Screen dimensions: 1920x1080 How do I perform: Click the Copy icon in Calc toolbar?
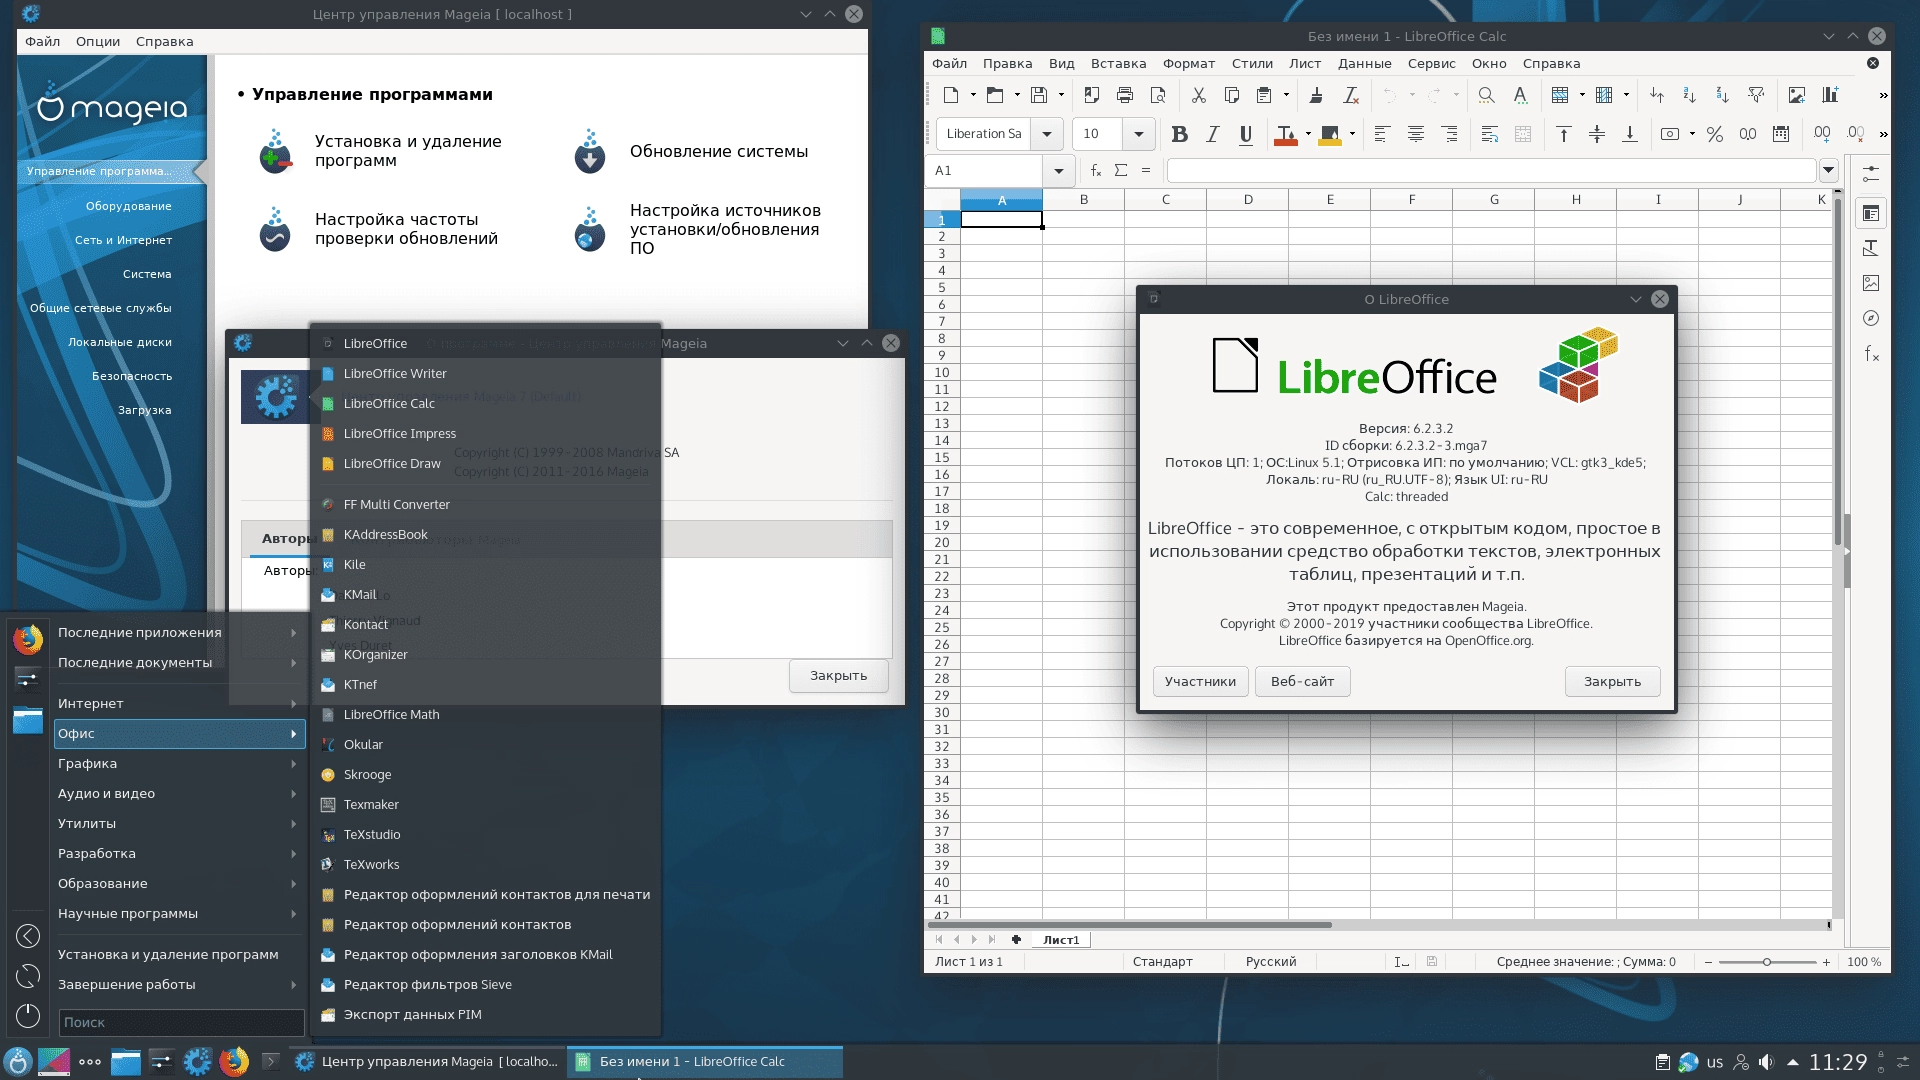[x=1232, y=95]
